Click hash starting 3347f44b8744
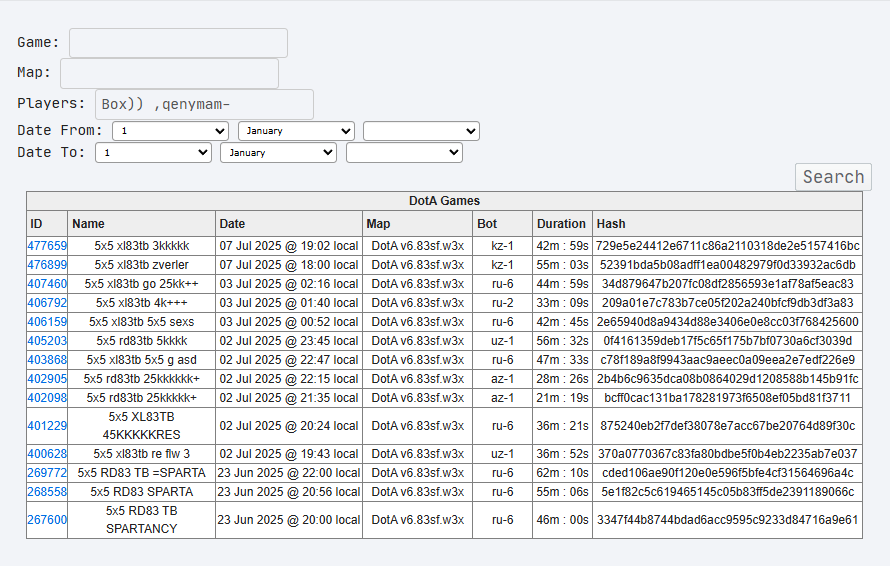This screenshot has height=566, width=890. click(728, 520)
